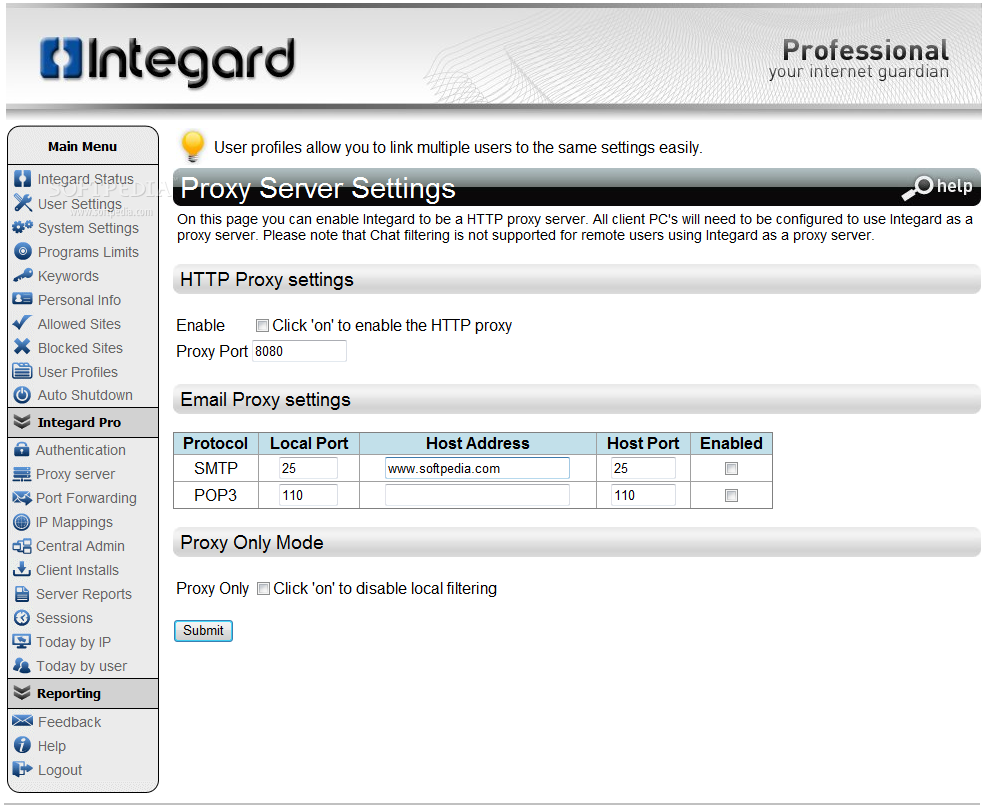Screen dimensions: 986x810
Task: Click the Logout link
Action: point(60,770)
